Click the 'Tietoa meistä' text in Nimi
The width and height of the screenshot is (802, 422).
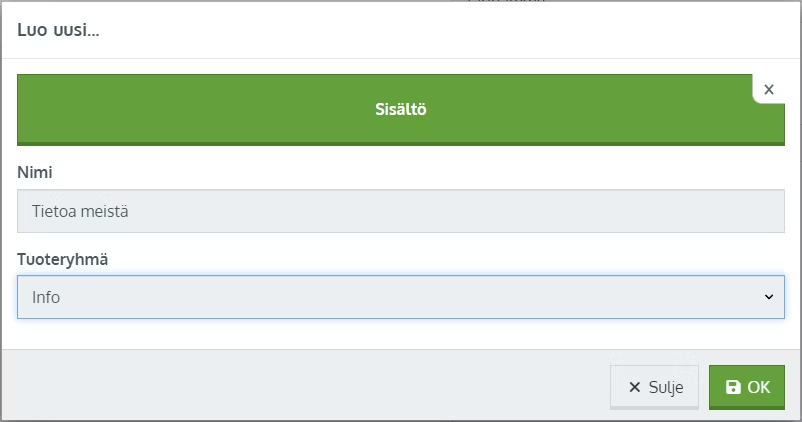(x=80, y=212)
